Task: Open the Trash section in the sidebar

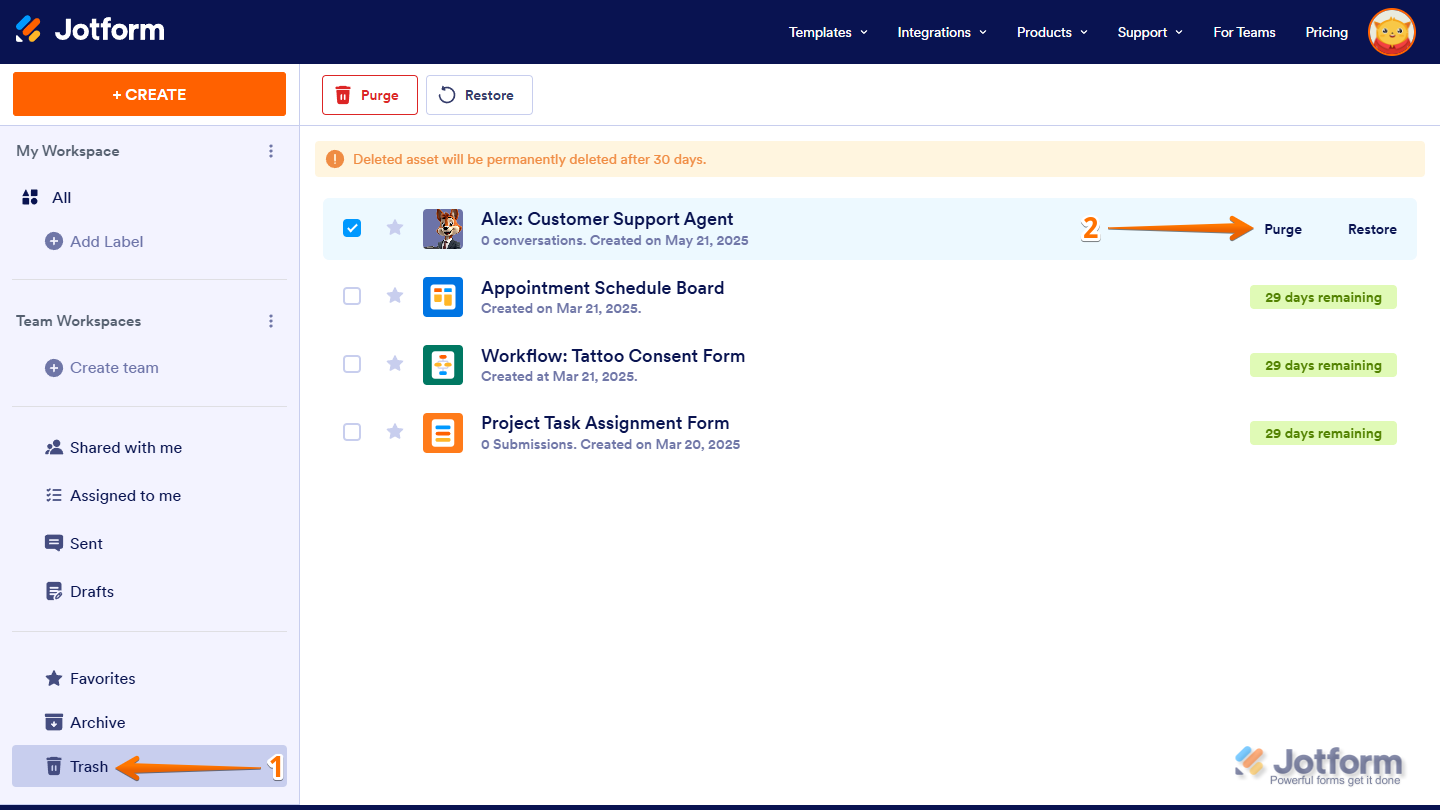Action: point(90,766)
